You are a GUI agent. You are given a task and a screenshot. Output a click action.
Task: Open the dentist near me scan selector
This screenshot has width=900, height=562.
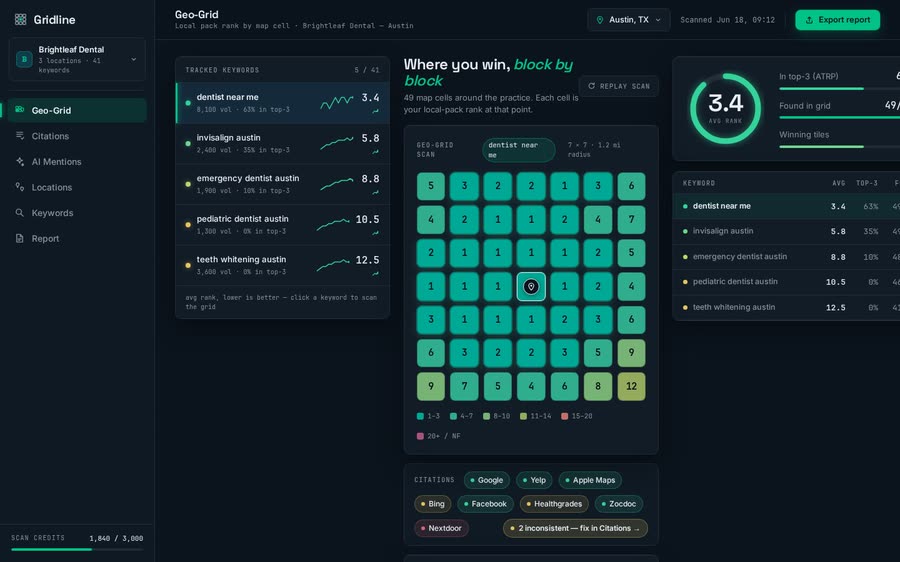coord(518,150)
